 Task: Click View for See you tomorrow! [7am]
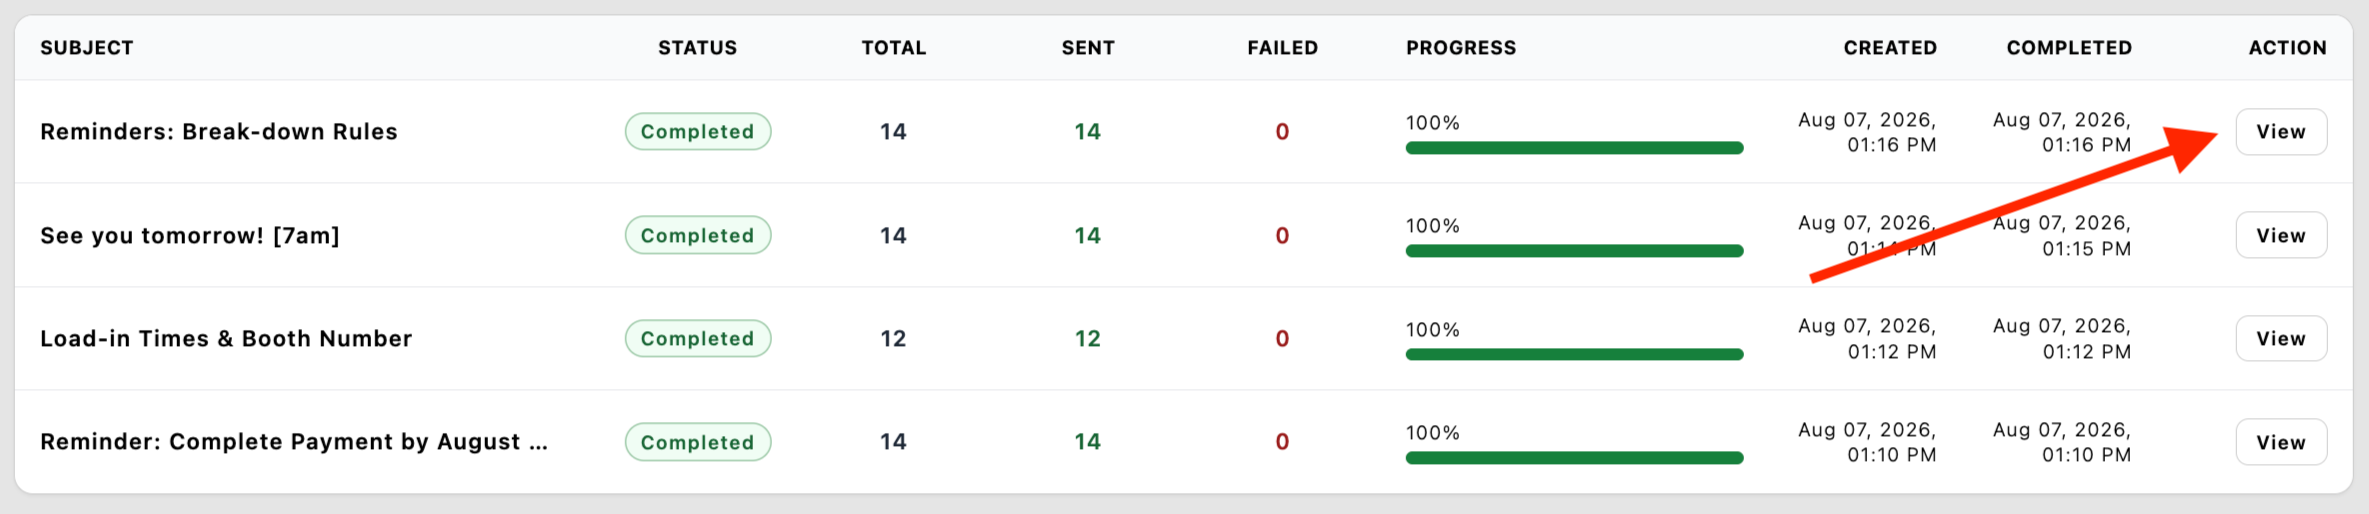click(x=2281, y=235)
